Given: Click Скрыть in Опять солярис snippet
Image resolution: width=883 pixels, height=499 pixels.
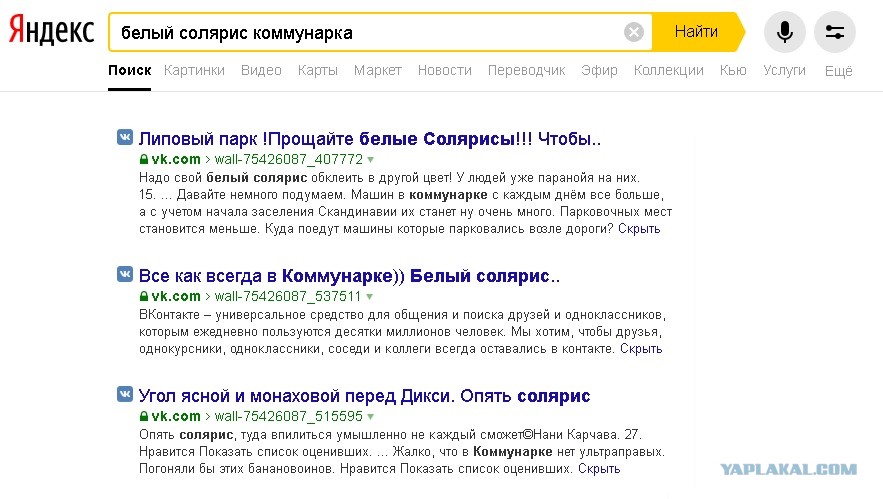Looking at the screenshot, I should [x=599, y=469].
